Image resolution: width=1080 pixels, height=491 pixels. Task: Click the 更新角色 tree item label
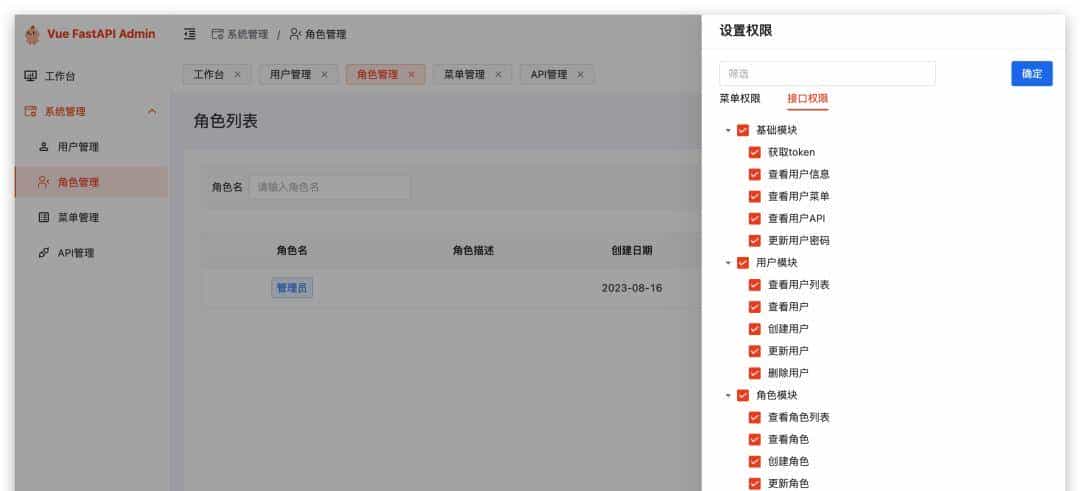(x=788, y=483)
